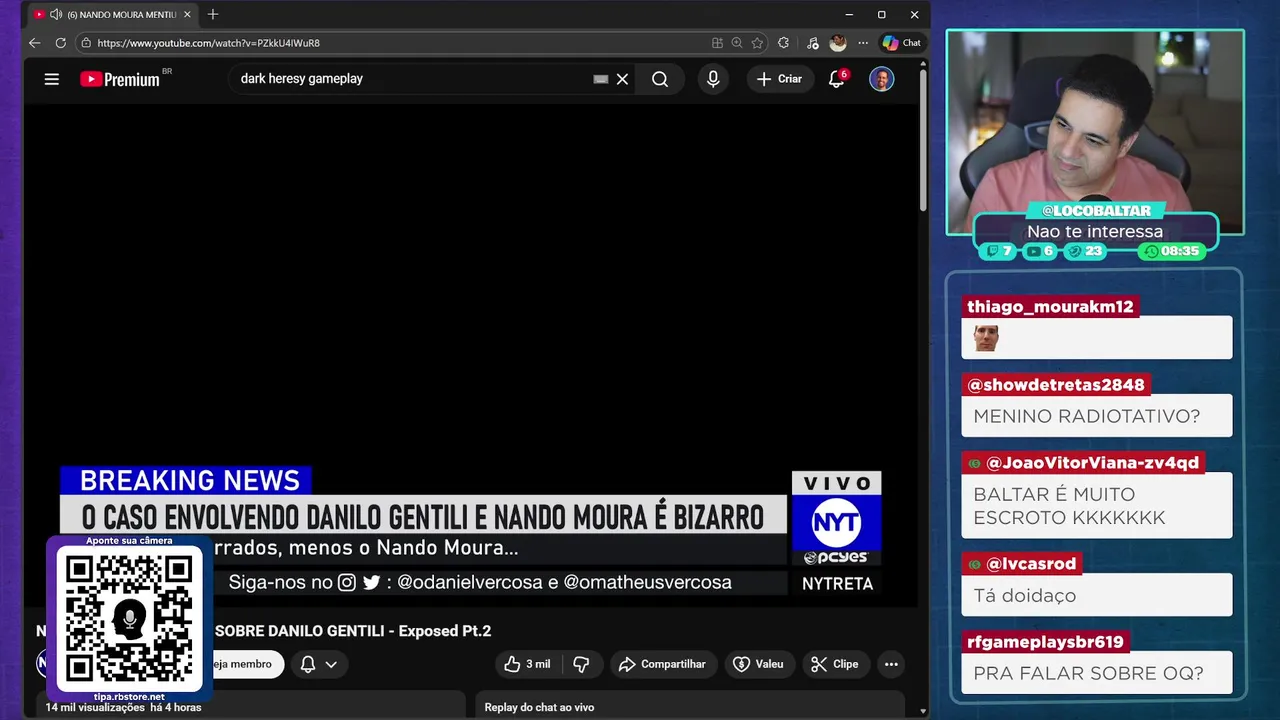Viewport: 1280px width, 720px height.
Task: Click the 08:35 timer badge
Action: click(x=1172, y=251)
